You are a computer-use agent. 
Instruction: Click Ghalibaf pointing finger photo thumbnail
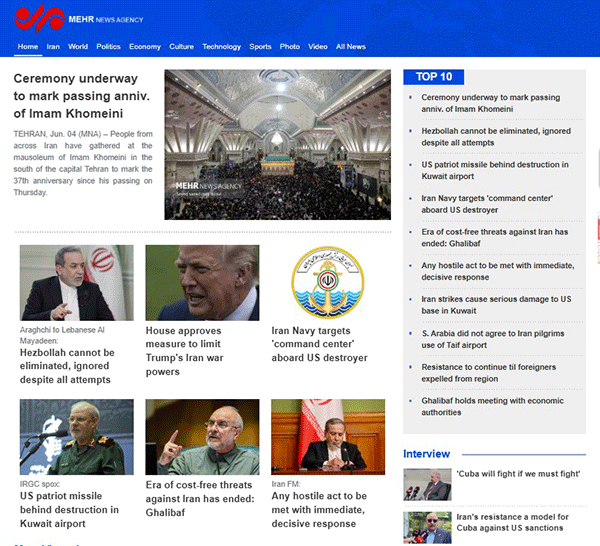[202, 437]
